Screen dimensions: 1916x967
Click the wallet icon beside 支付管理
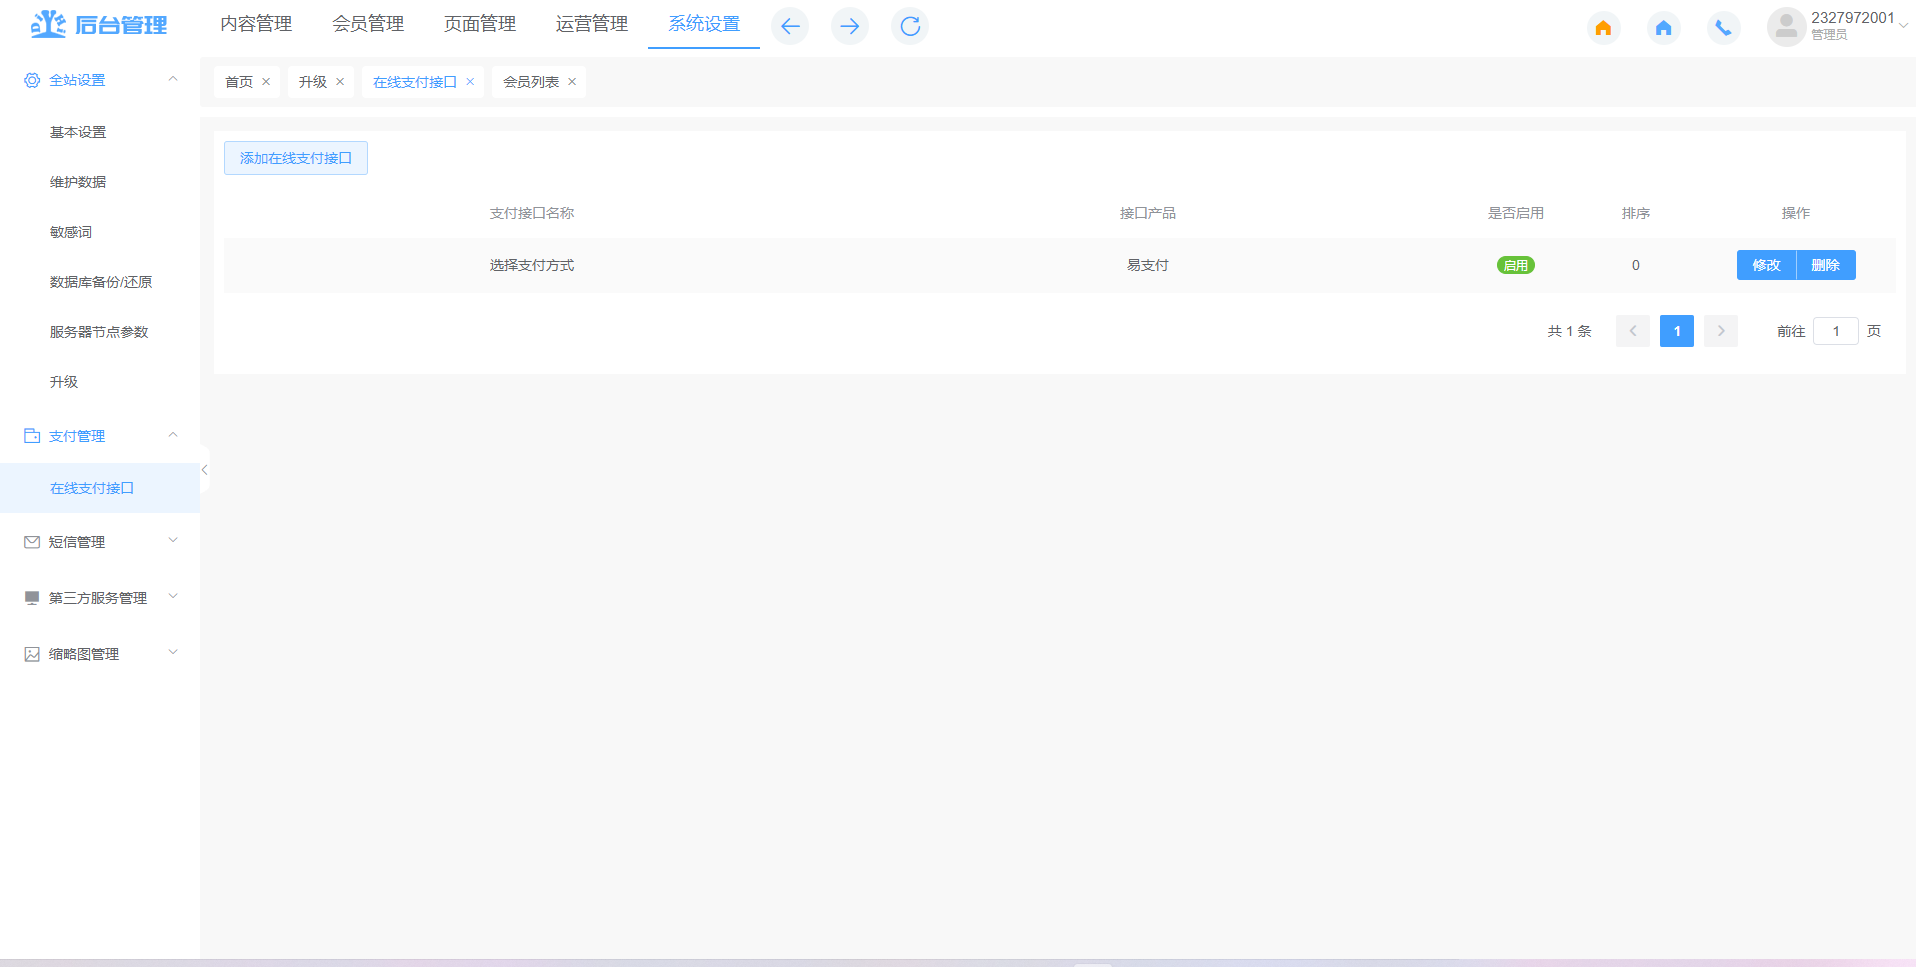pos(32,436)
